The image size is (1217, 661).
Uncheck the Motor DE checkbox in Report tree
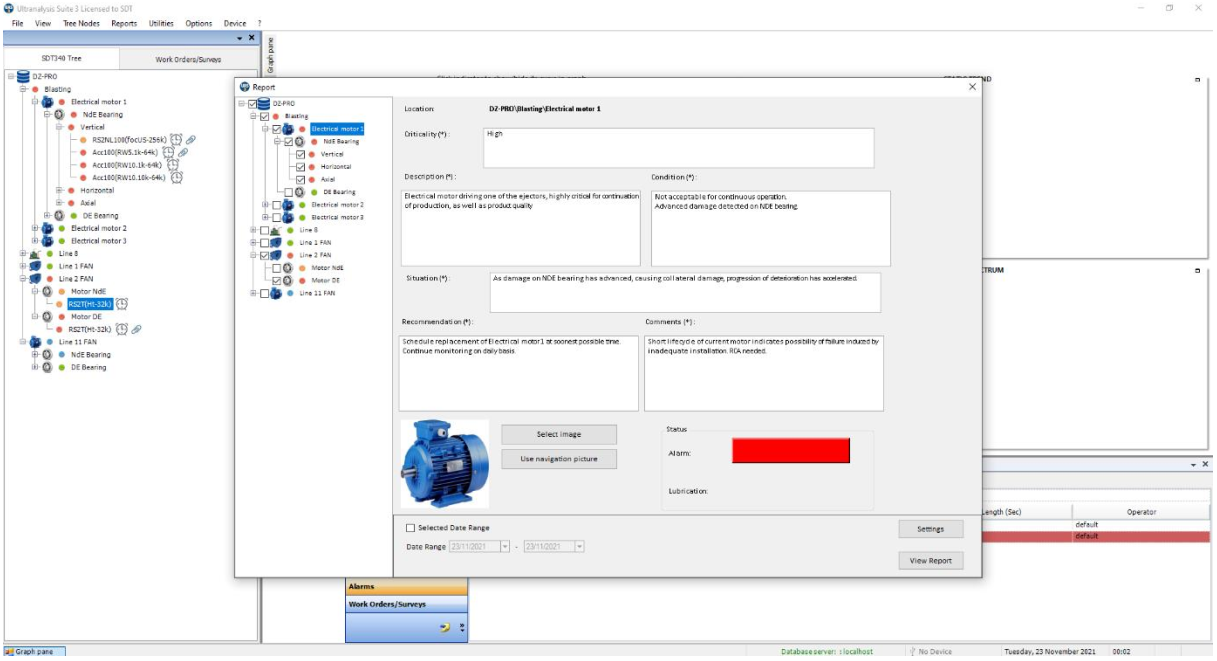[276, 280]
